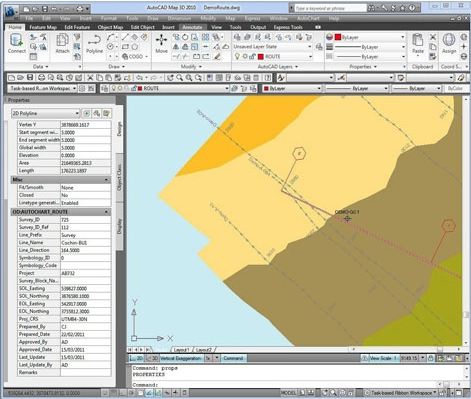The image size is (471, 399).
Task: Click the Command button in the status strip
Action: tap(233, 358)
